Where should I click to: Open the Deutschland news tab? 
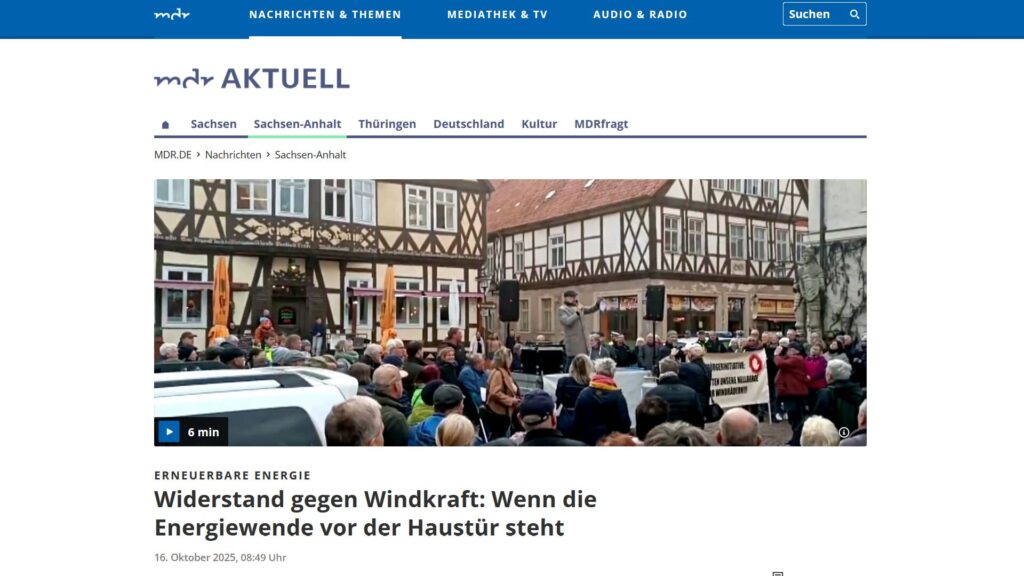468,124
